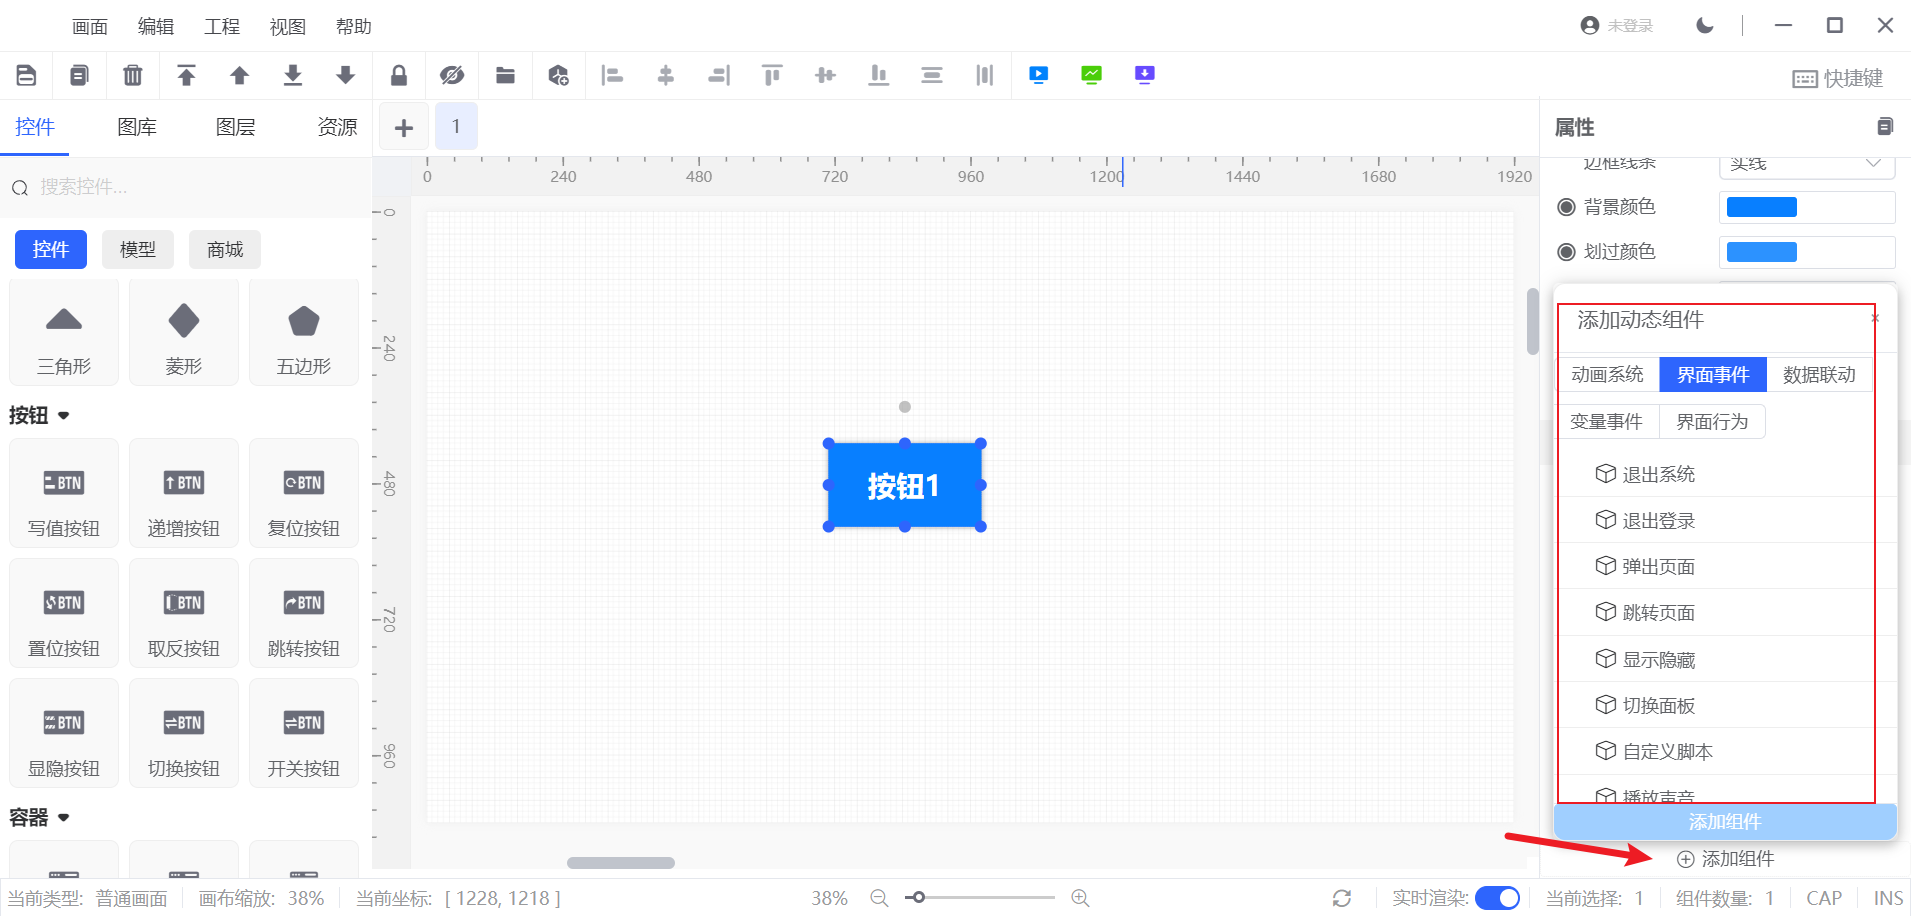The height and width of the screenshot is (916, 1911).
Task: Click the 背景颜色 blue color swatch
Action: 1762,207
